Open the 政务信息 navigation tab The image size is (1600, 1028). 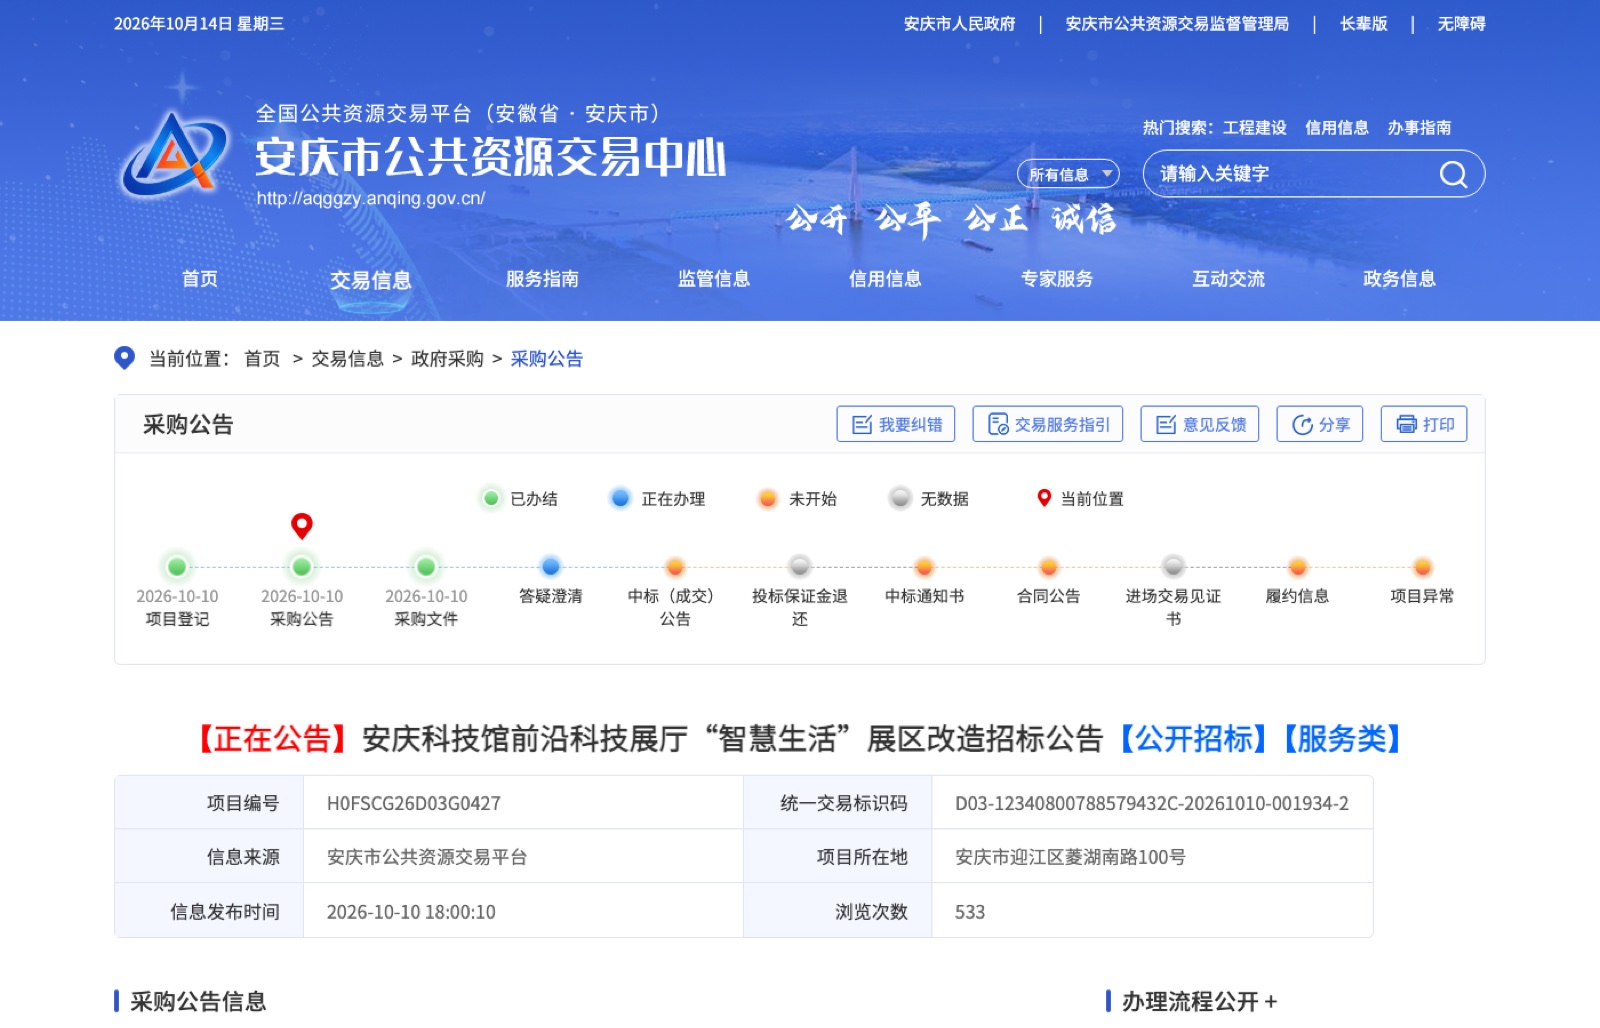pyautogui.click(x=1400, y=279)
